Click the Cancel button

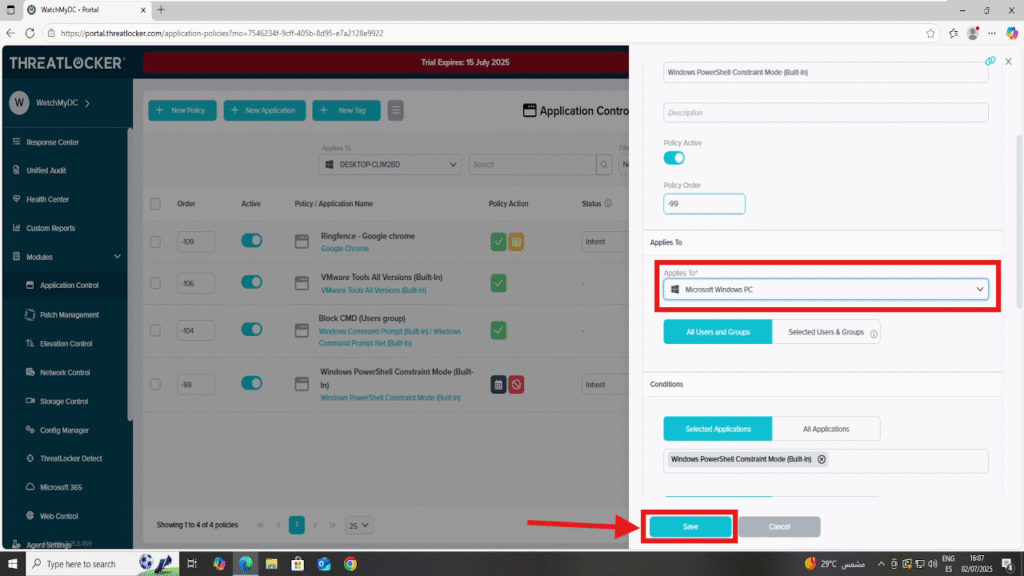779,527
